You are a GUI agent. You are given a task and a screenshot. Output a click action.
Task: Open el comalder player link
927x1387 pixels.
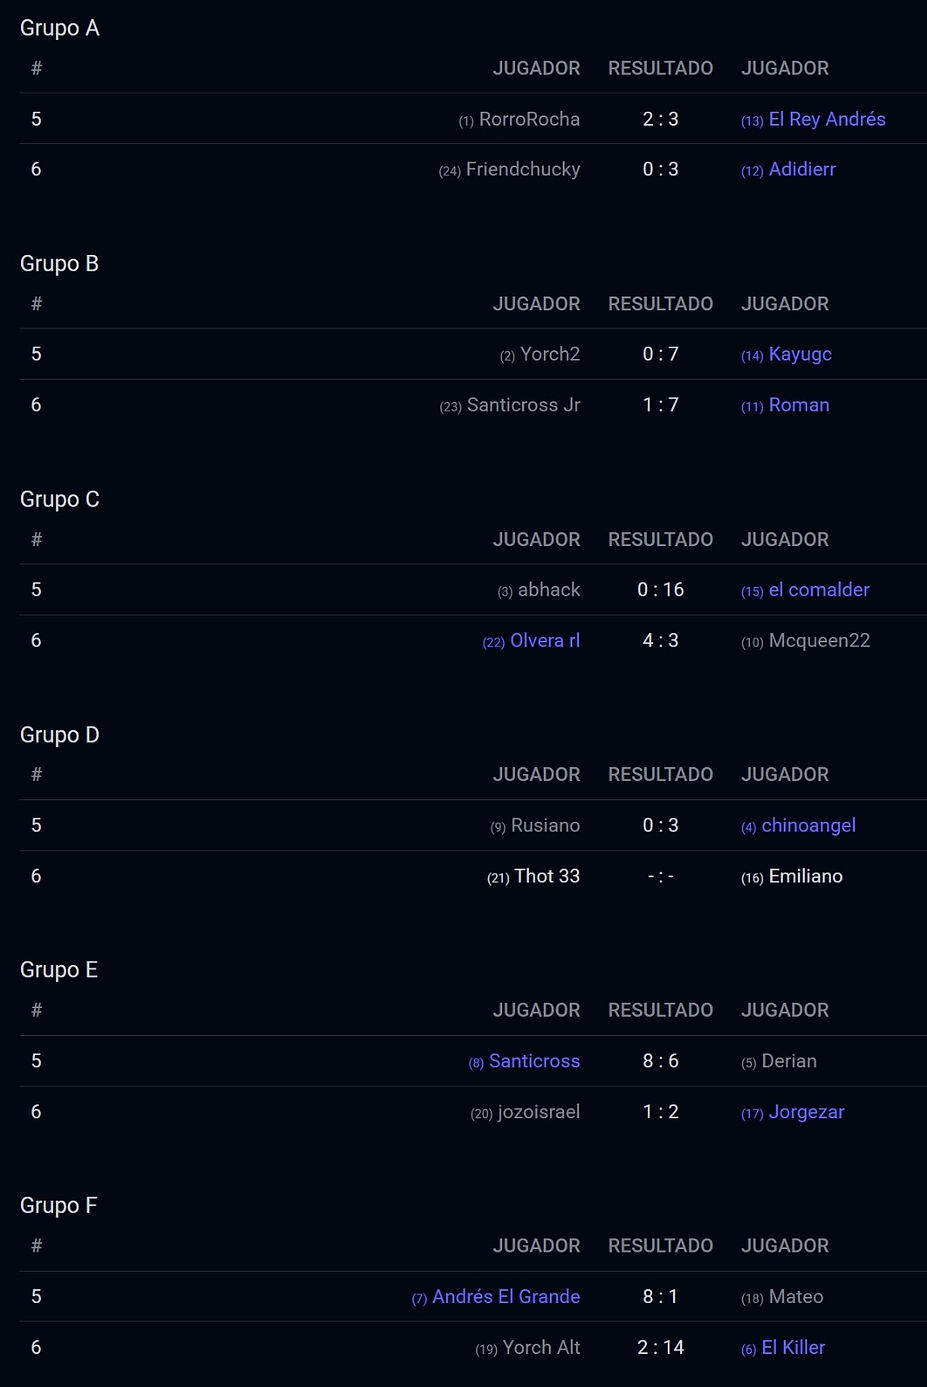[818, 590]
